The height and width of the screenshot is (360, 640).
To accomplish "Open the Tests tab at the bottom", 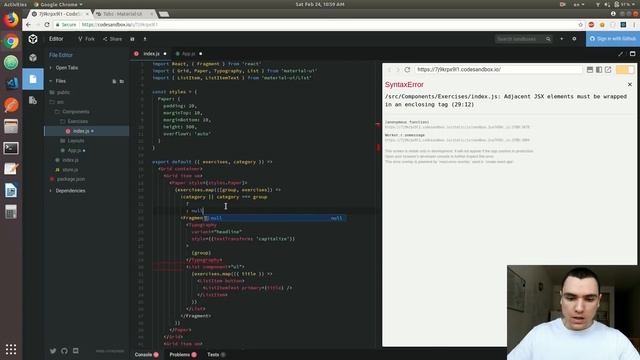I will [x=216, y=355].
